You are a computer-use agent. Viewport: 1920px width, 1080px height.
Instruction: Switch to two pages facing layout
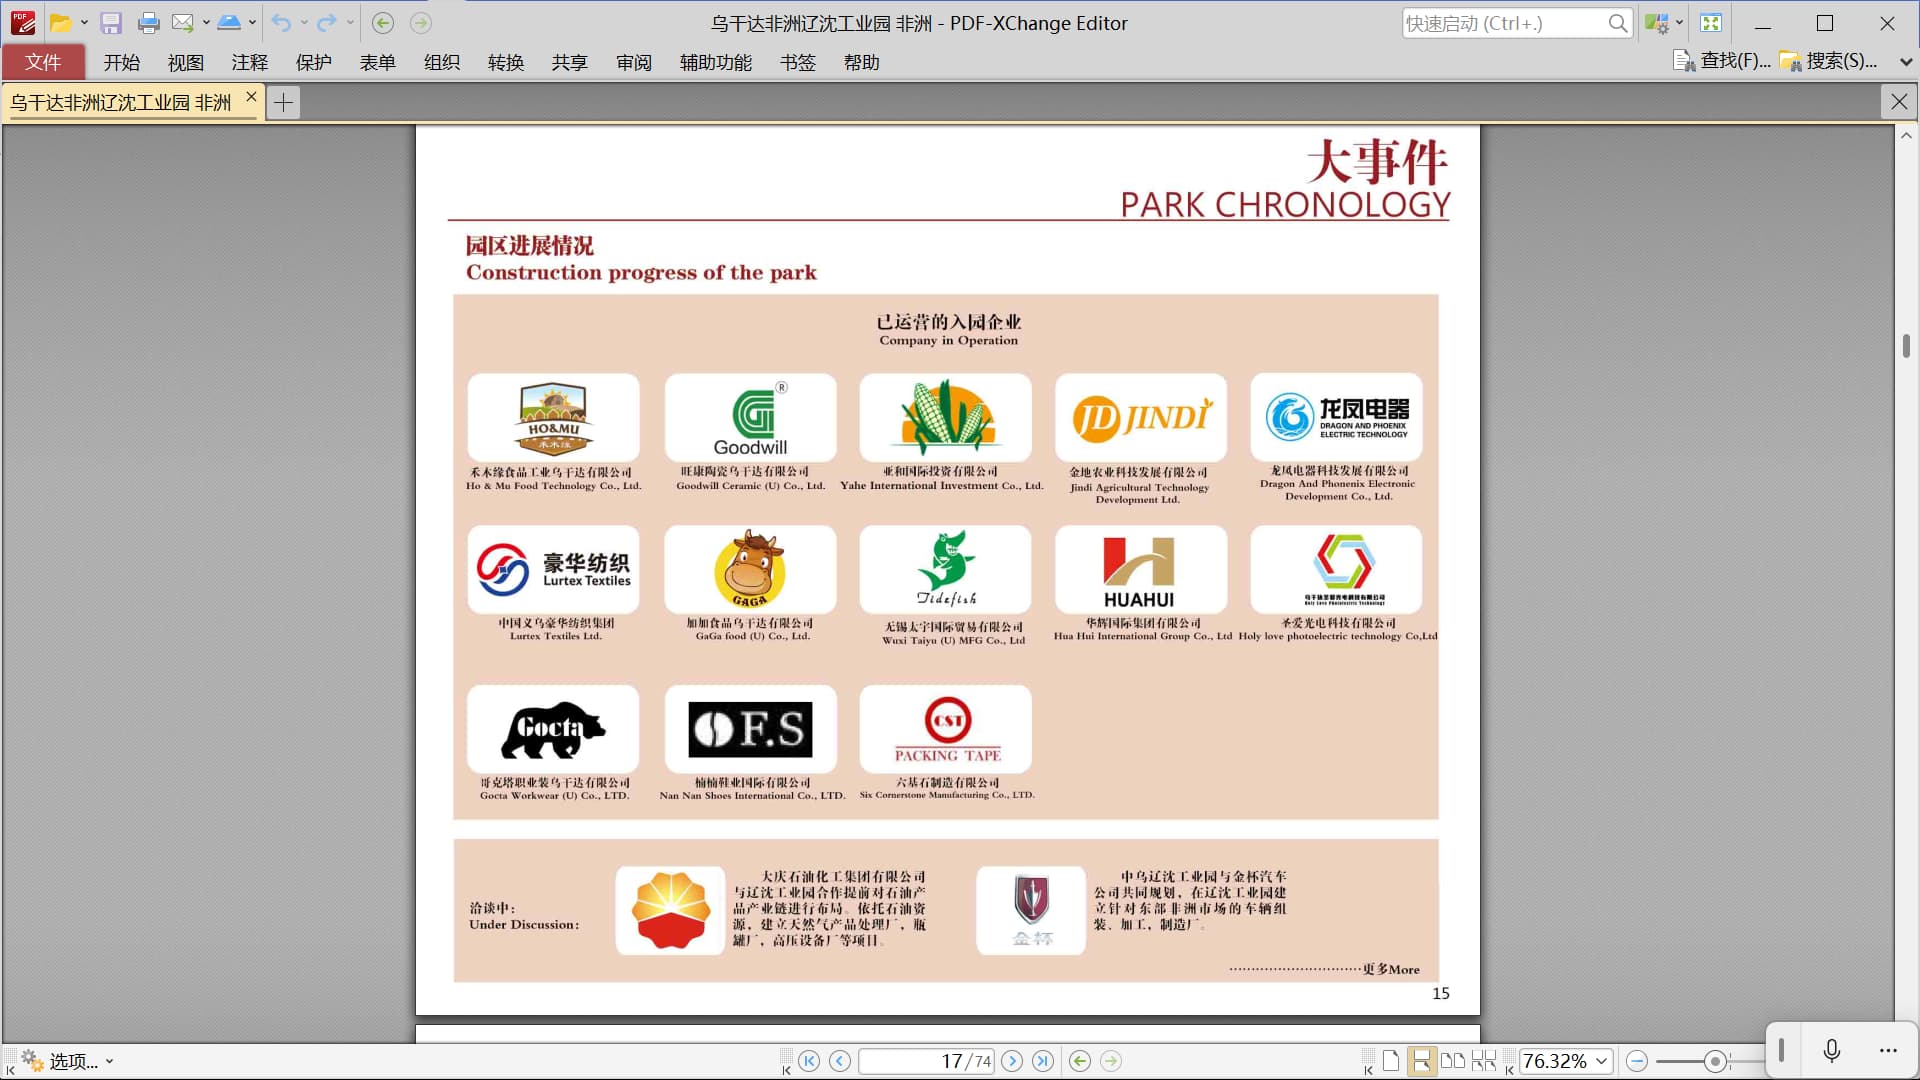[1452, 1061]
